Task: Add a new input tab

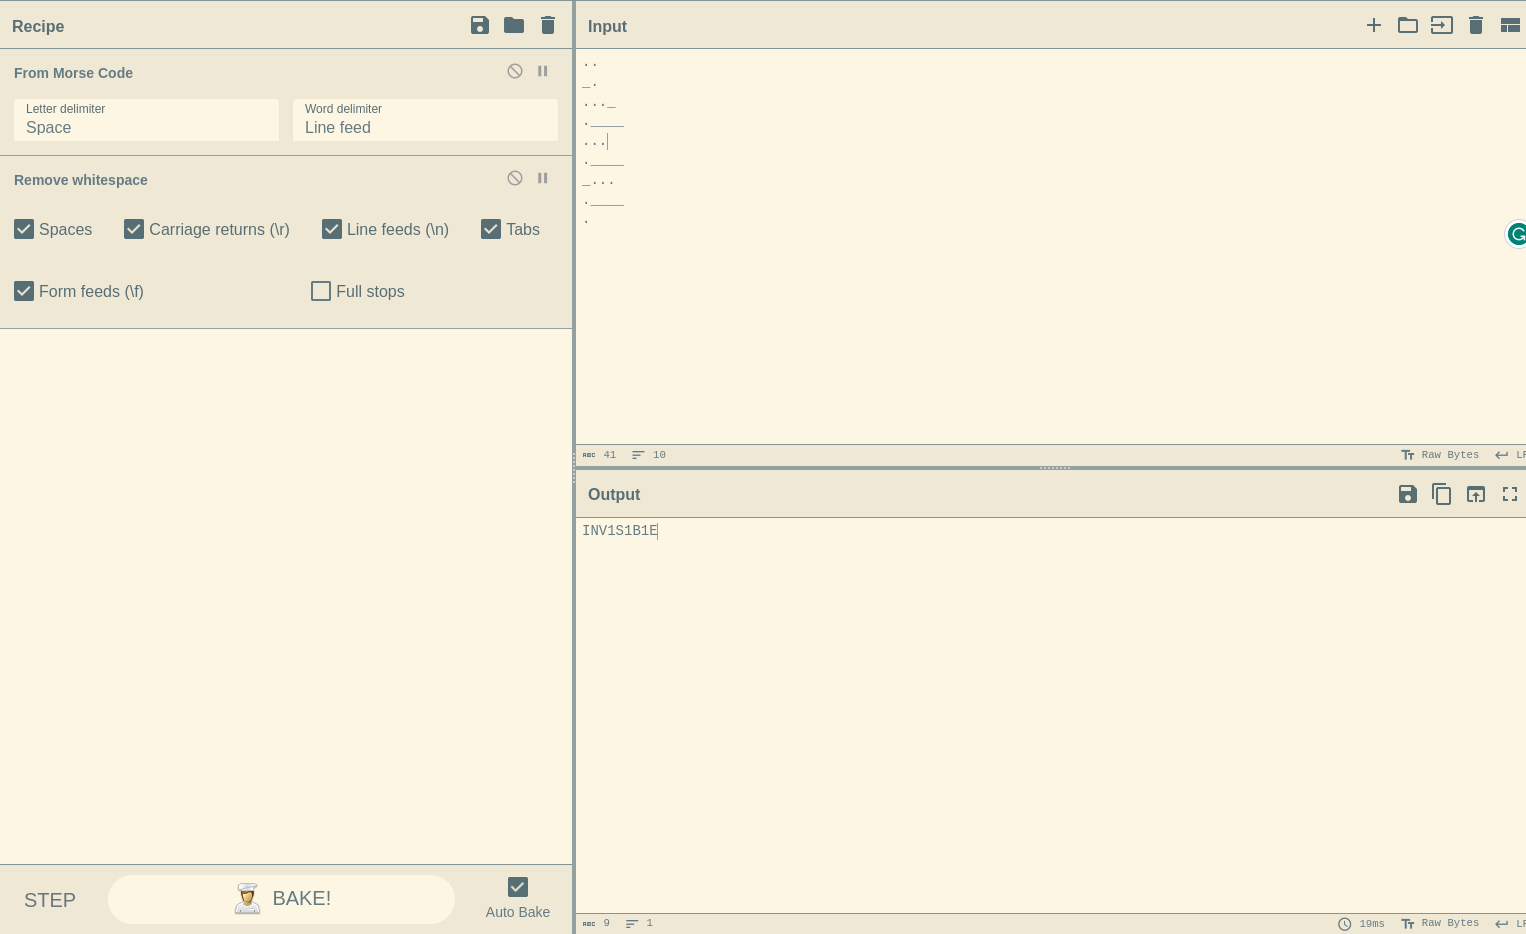Action: 1374,25
